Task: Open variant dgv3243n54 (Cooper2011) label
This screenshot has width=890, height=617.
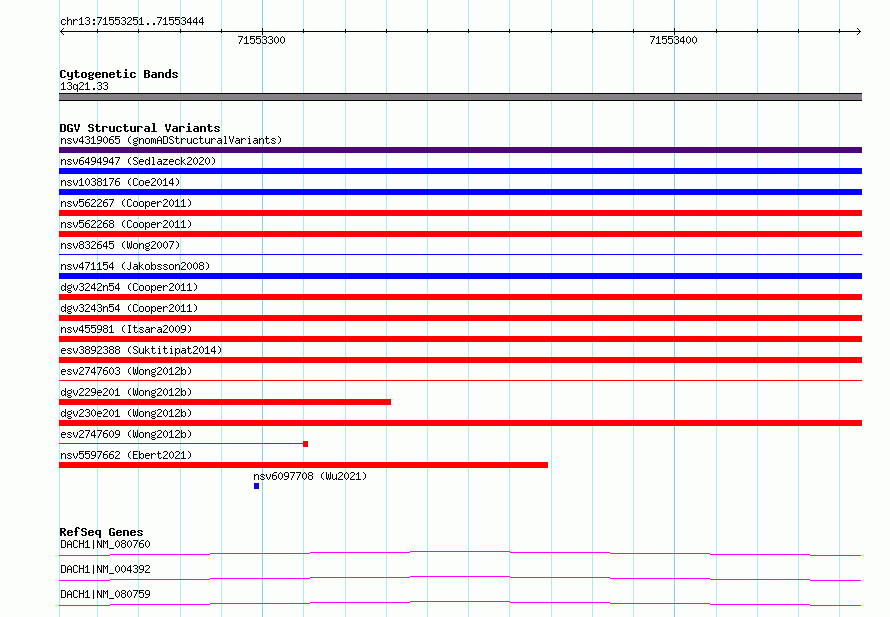Action: (x=129, y=308)
